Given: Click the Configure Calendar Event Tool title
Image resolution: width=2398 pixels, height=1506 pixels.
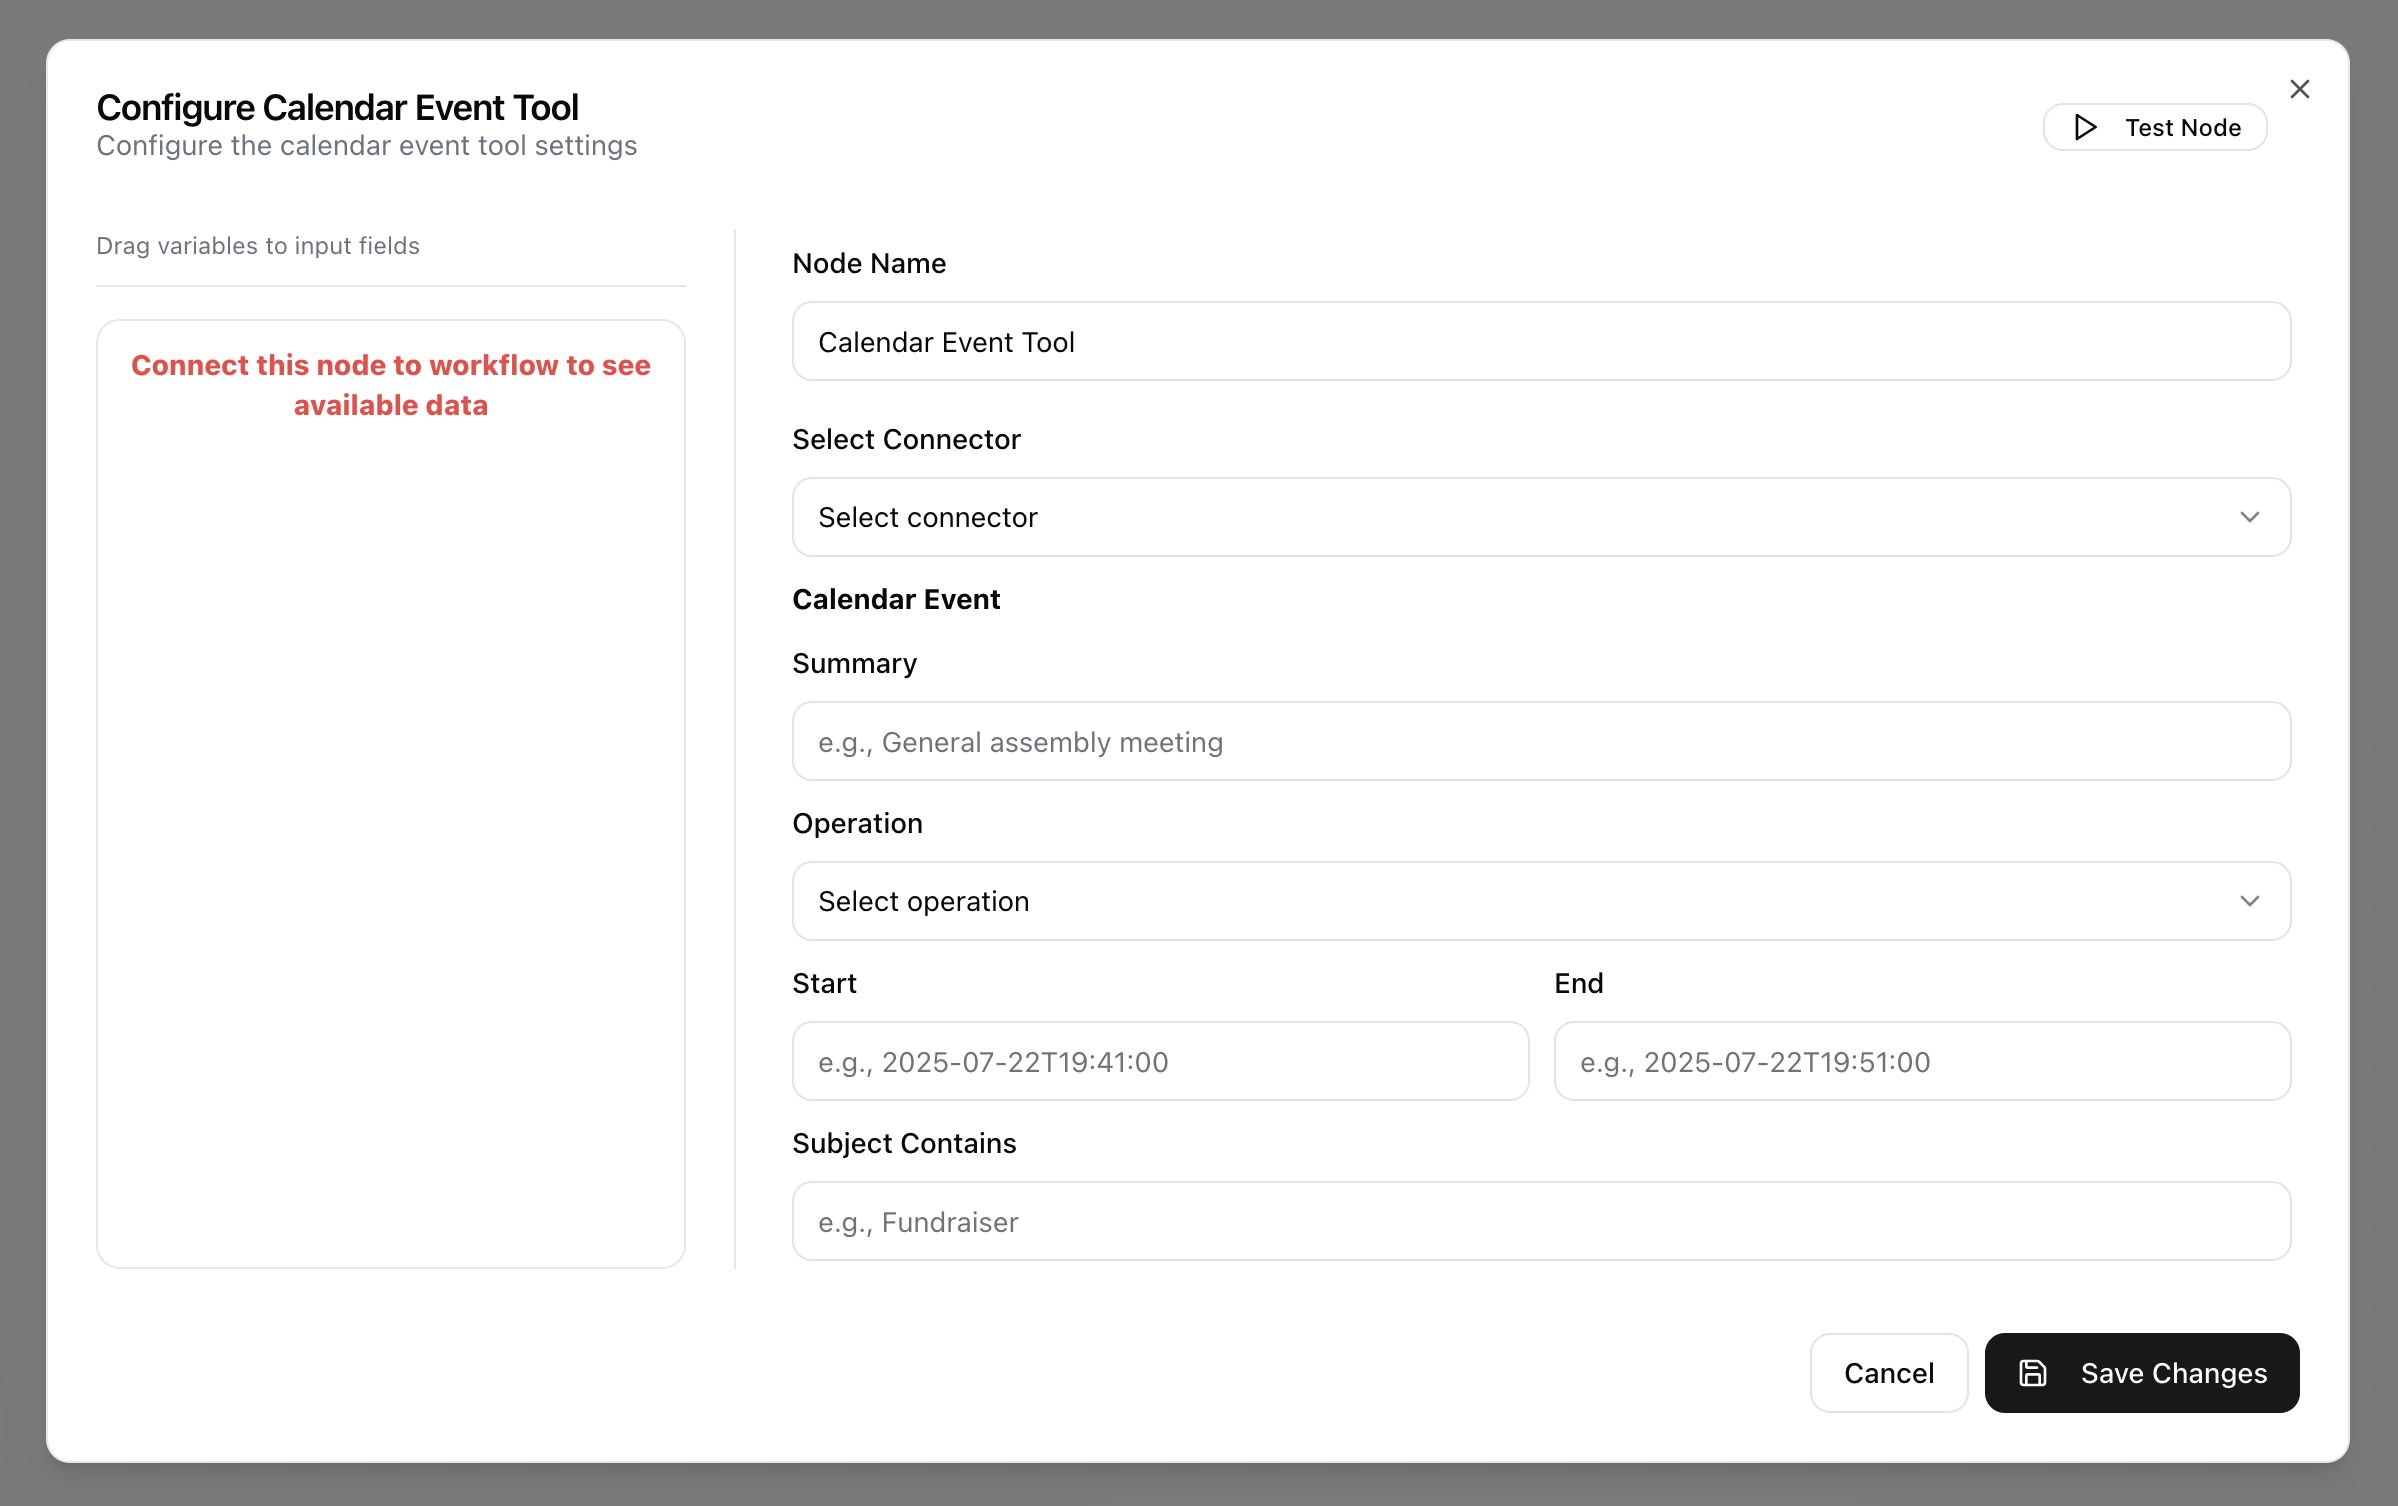Looking at the screenshot, I should coord(337,107).
